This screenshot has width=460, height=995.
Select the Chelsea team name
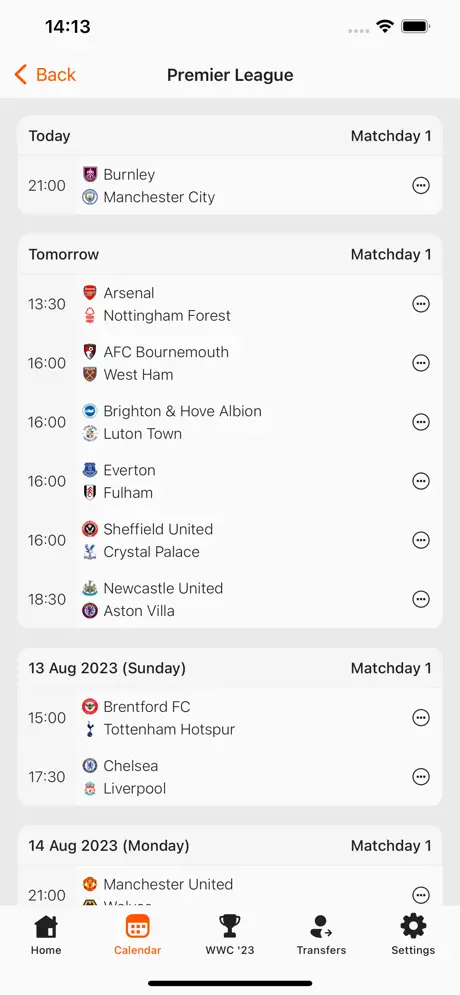[131, 766]
